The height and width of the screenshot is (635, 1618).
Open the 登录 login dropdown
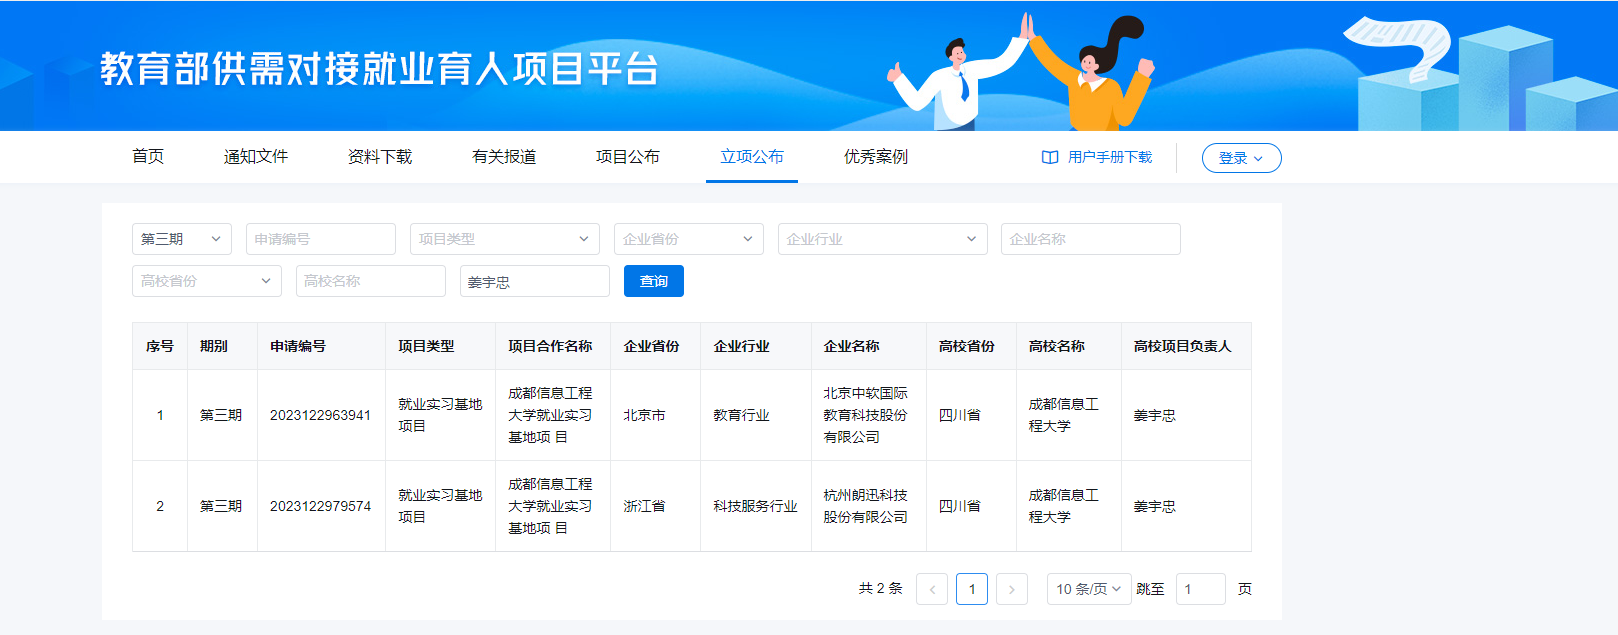1241,158
